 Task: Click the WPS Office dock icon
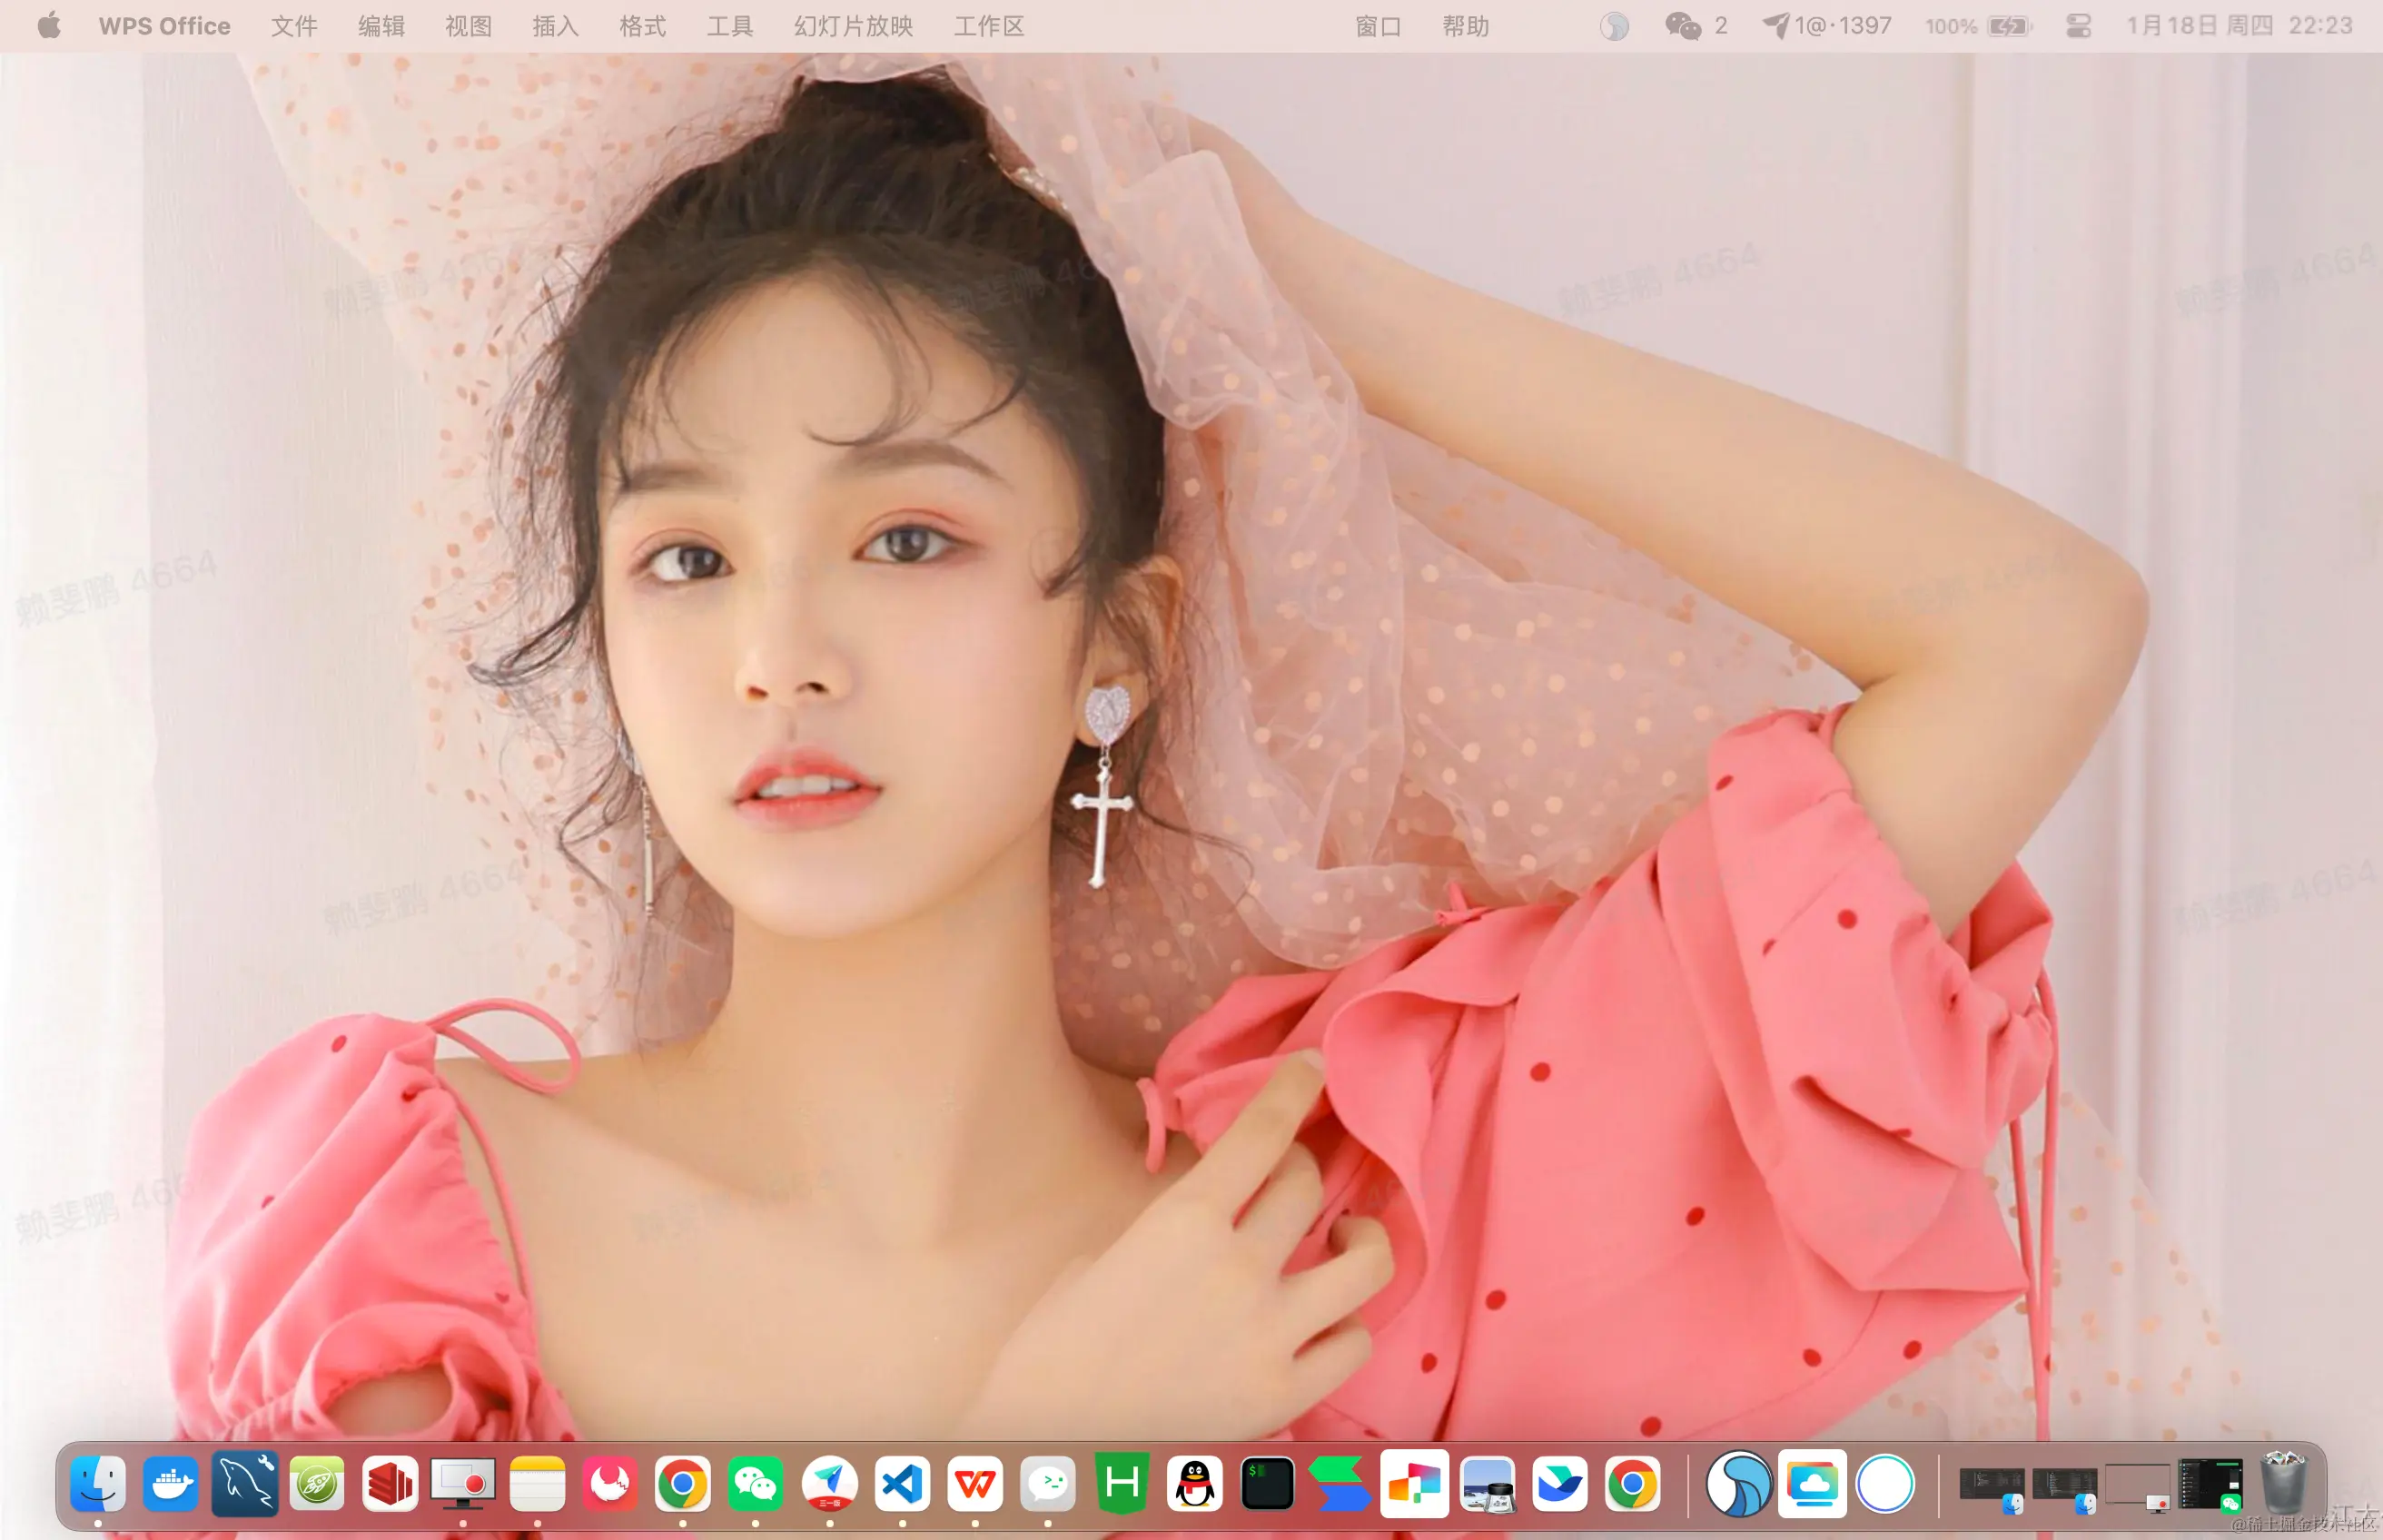coord(975,1484)
